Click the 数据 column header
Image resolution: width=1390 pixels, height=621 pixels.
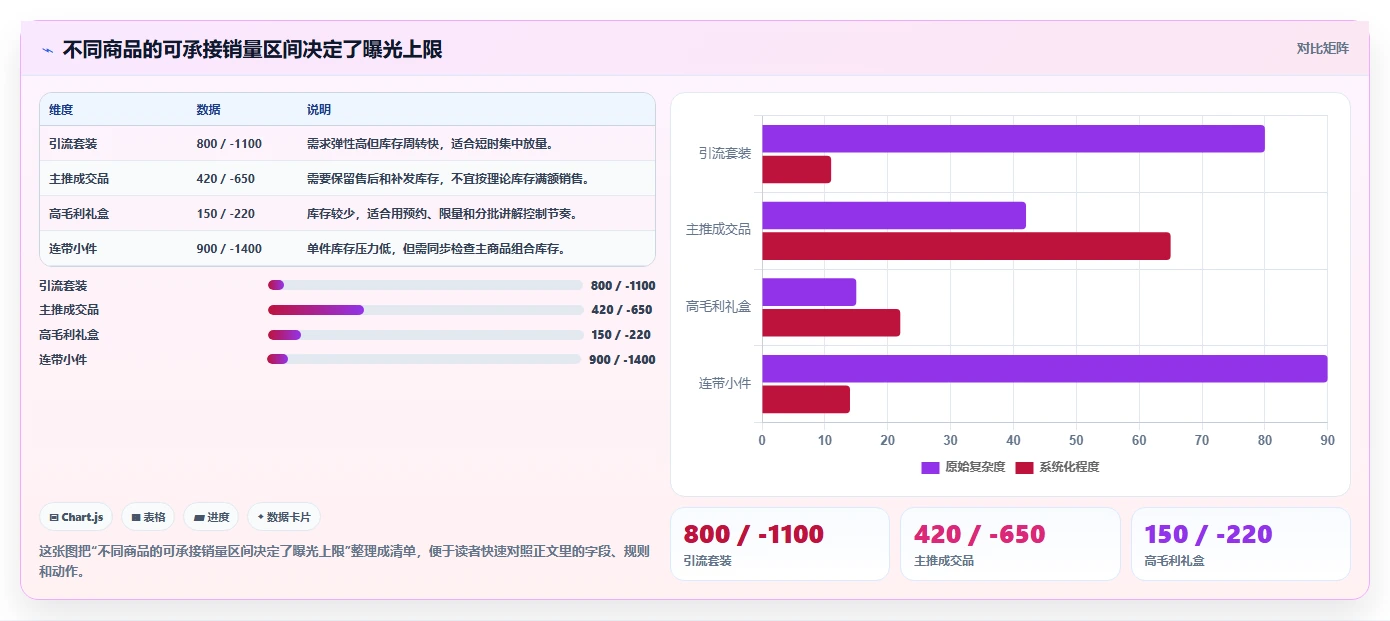209,110
